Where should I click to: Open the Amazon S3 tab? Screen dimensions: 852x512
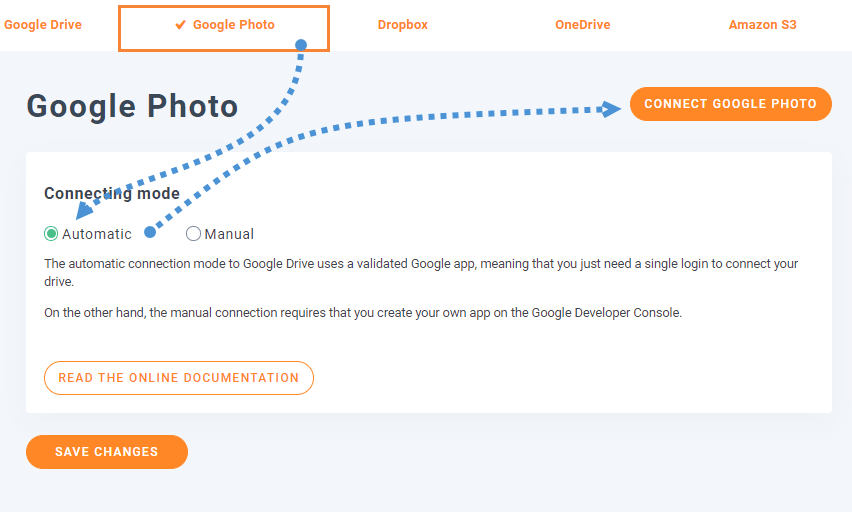pyautogui.click(x=762, y=25)
